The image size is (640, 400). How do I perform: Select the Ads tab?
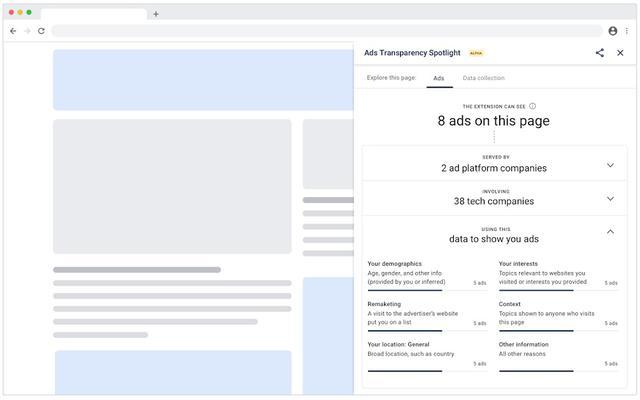(439, 78)
